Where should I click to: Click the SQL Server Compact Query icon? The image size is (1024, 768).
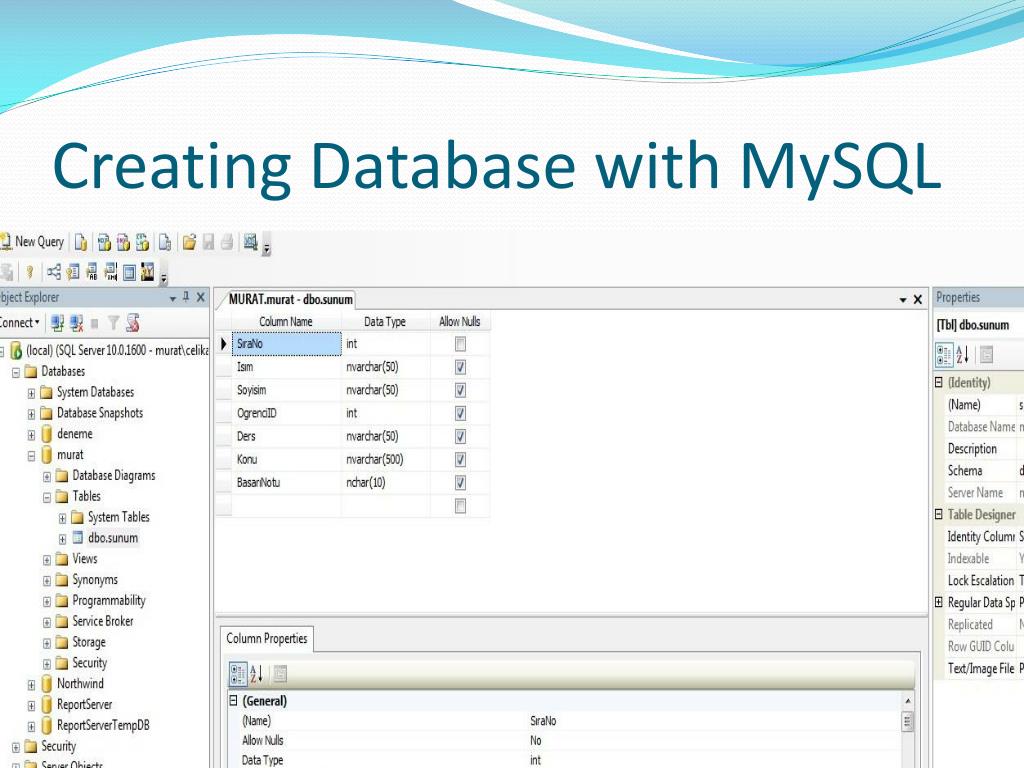[x=165, y=242]
